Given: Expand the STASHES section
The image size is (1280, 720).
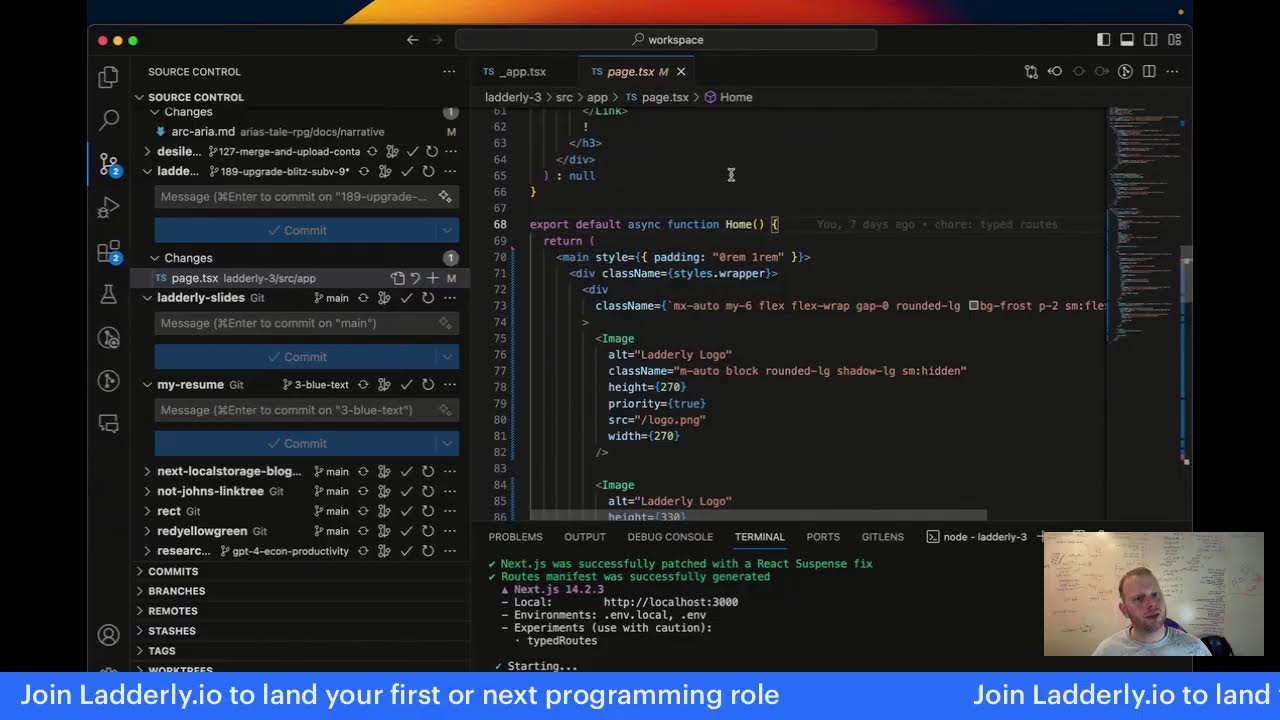Looking at the screenshot, I should pyautogui.click(x=172, y=631).
